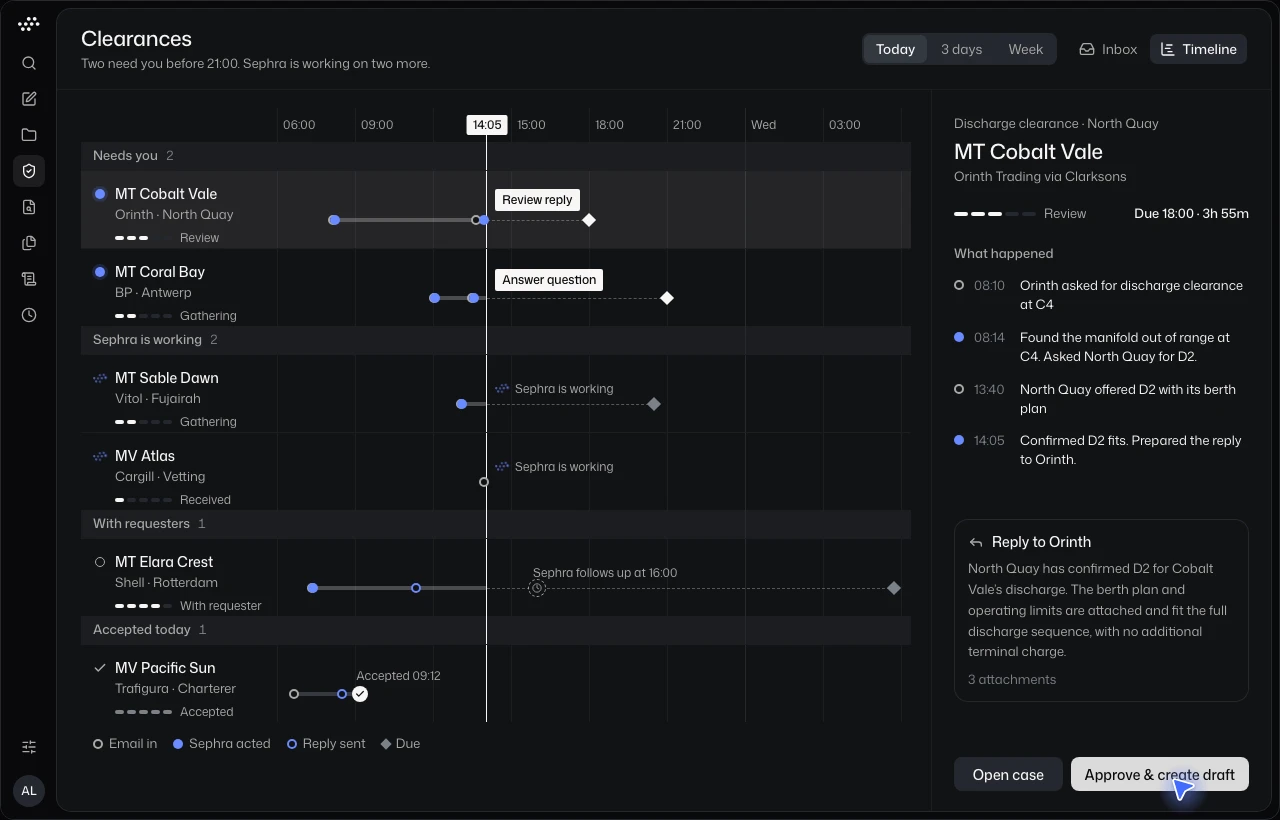This screenshot has height=820, width=1280.
Task: Click the due diamond on Elara Crest timeline
Action: tap(894, 588)
